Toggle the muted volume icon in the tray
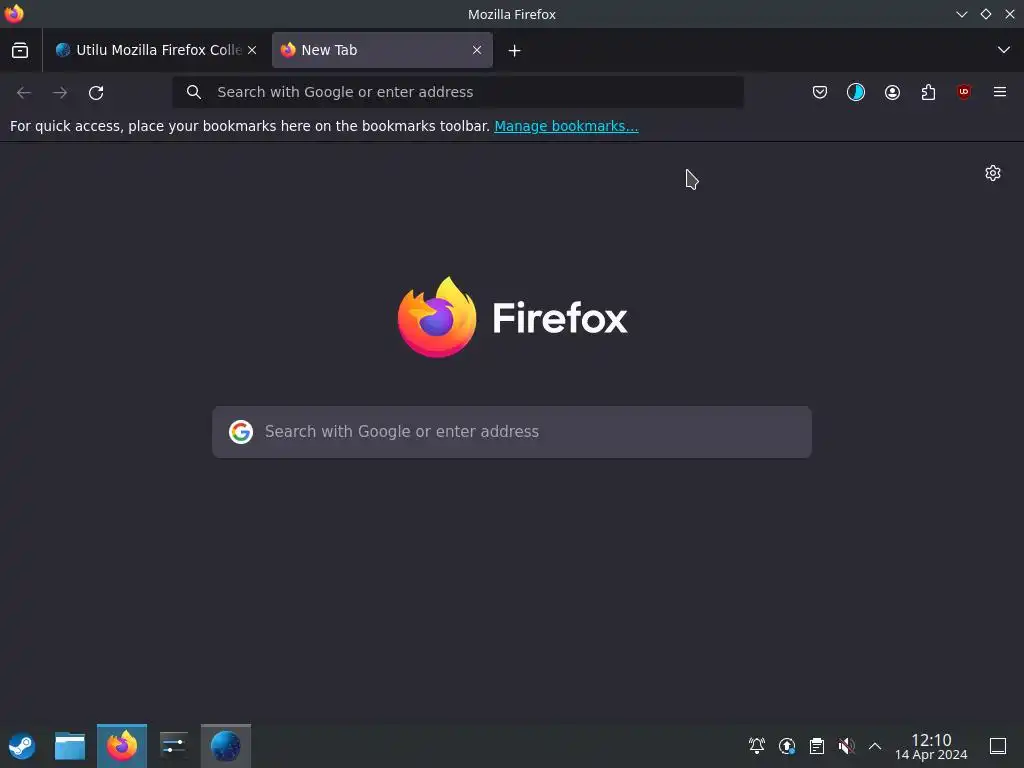This screenshot has width=1024, height=768. (x=846, y=746)
